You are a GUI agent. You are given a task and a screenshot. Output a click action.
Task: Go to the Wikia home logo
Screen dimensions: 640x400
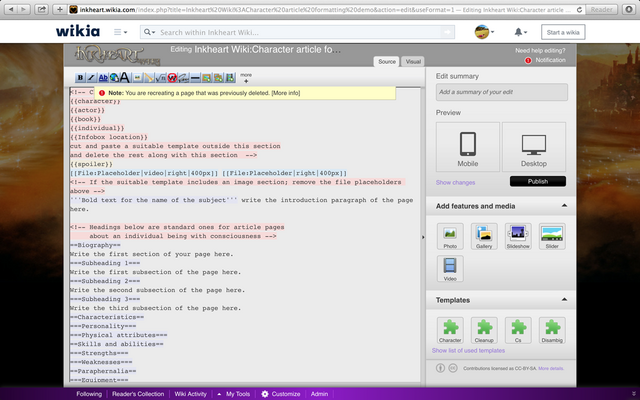(78, 31)
